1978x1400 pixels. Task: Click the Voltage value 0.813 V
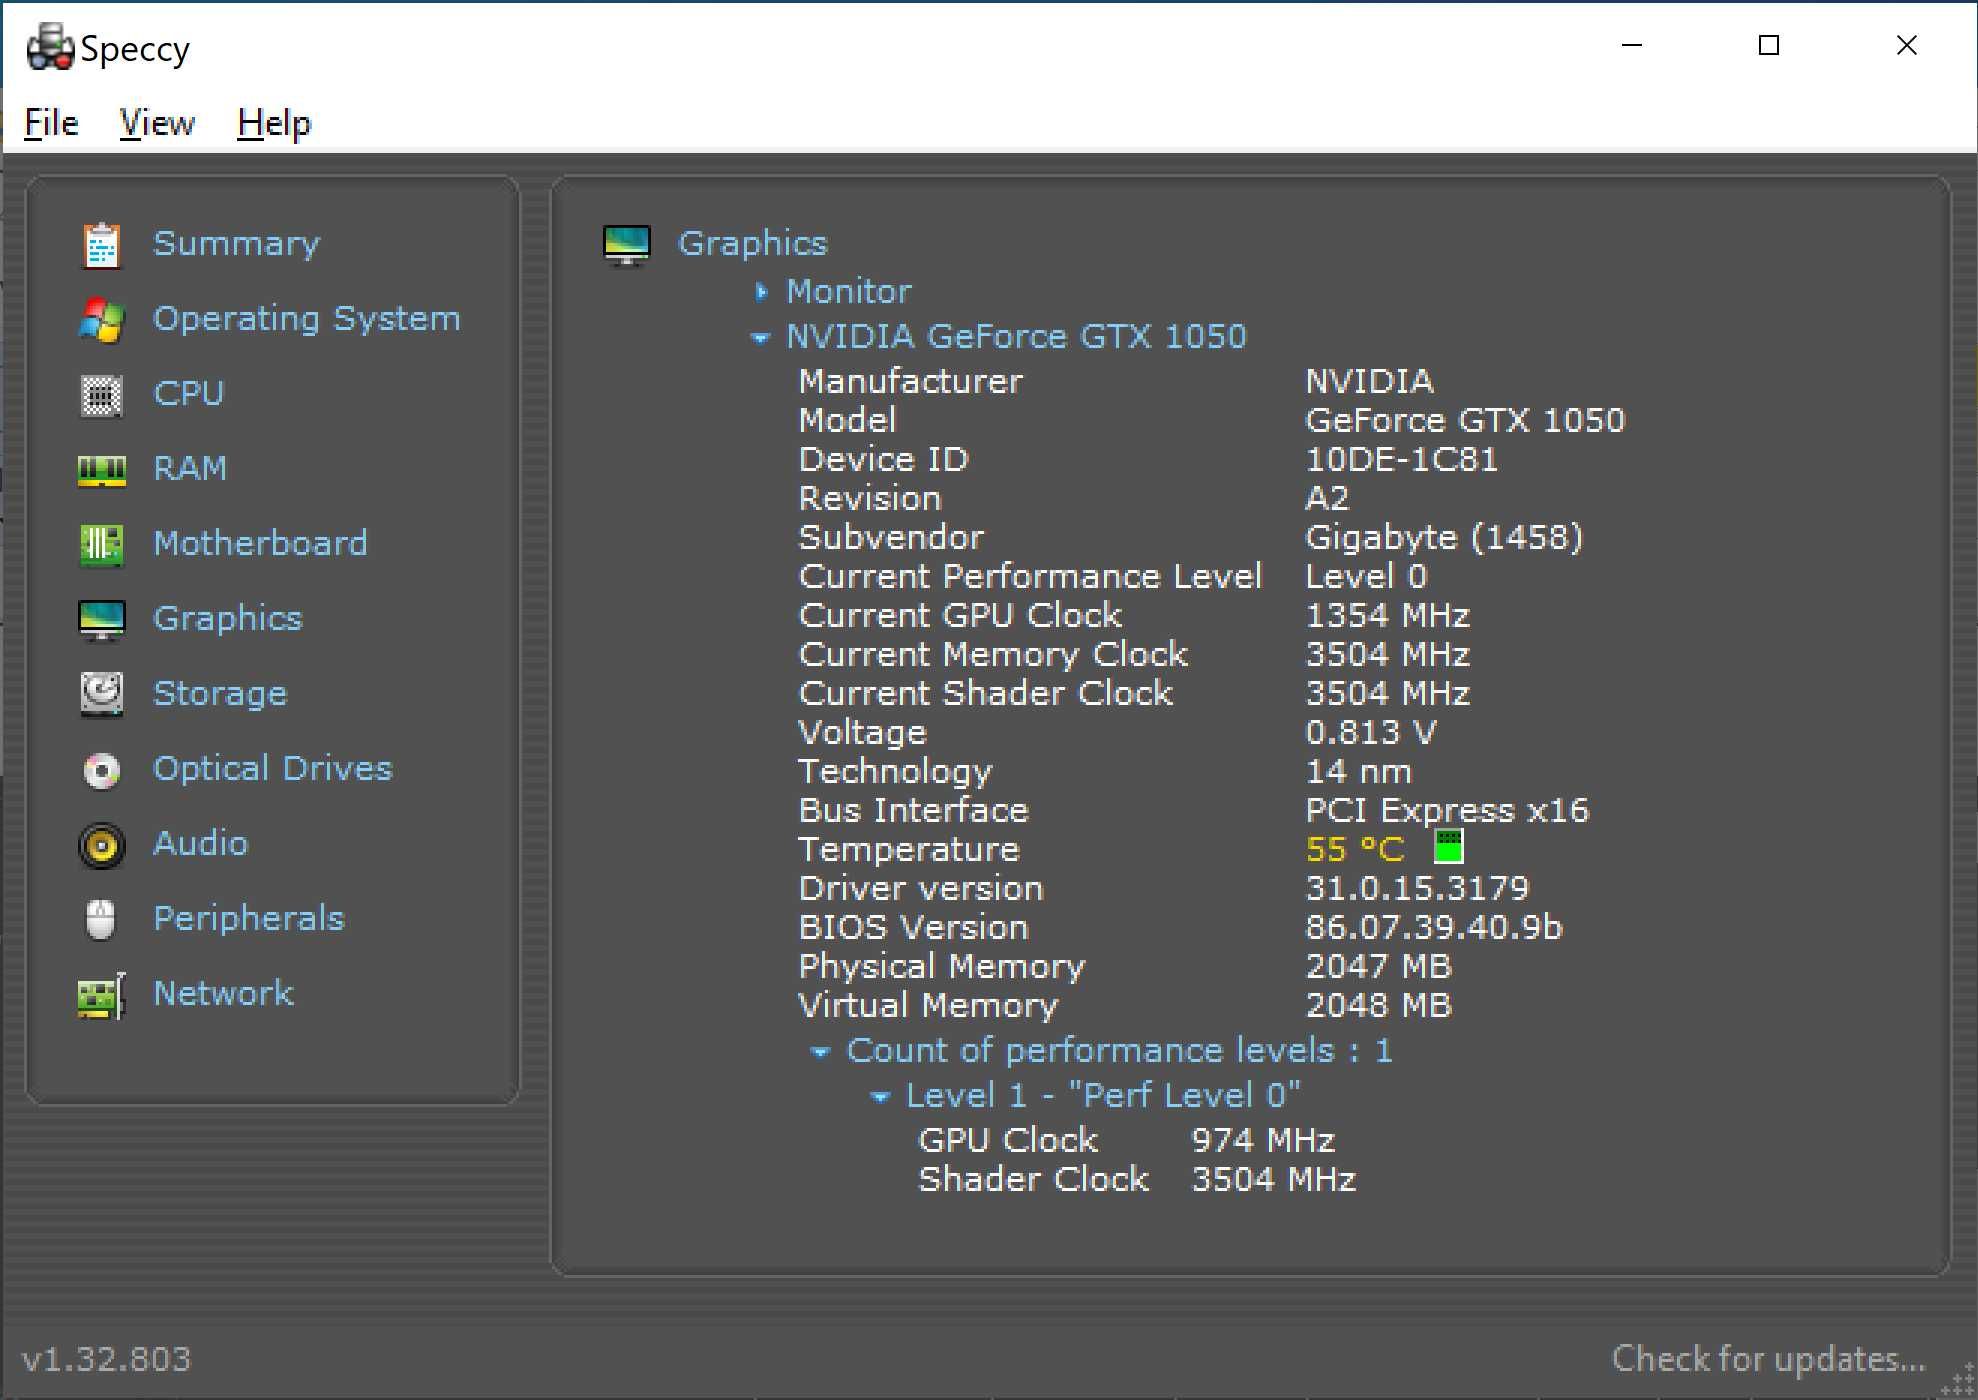coord(1371,733)
